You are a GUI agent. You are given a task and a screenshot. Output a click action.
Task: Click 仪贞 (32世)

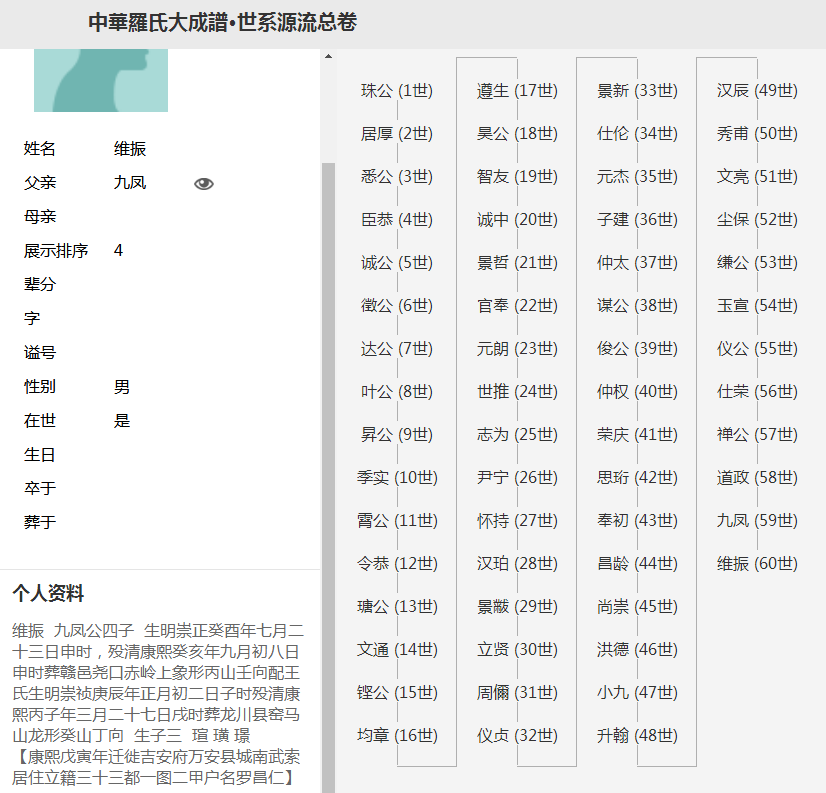tap(517, 736)
